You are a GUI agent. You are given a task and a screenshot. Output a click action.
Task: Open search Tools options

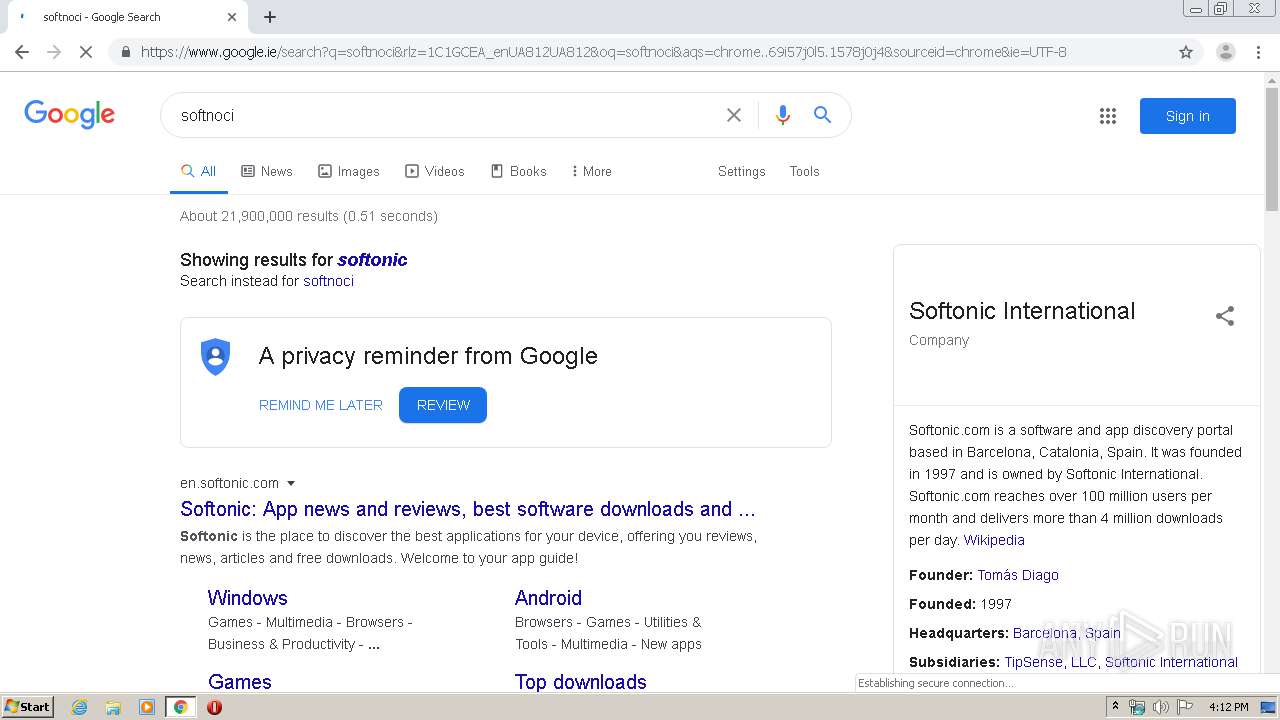coord(804,171)
